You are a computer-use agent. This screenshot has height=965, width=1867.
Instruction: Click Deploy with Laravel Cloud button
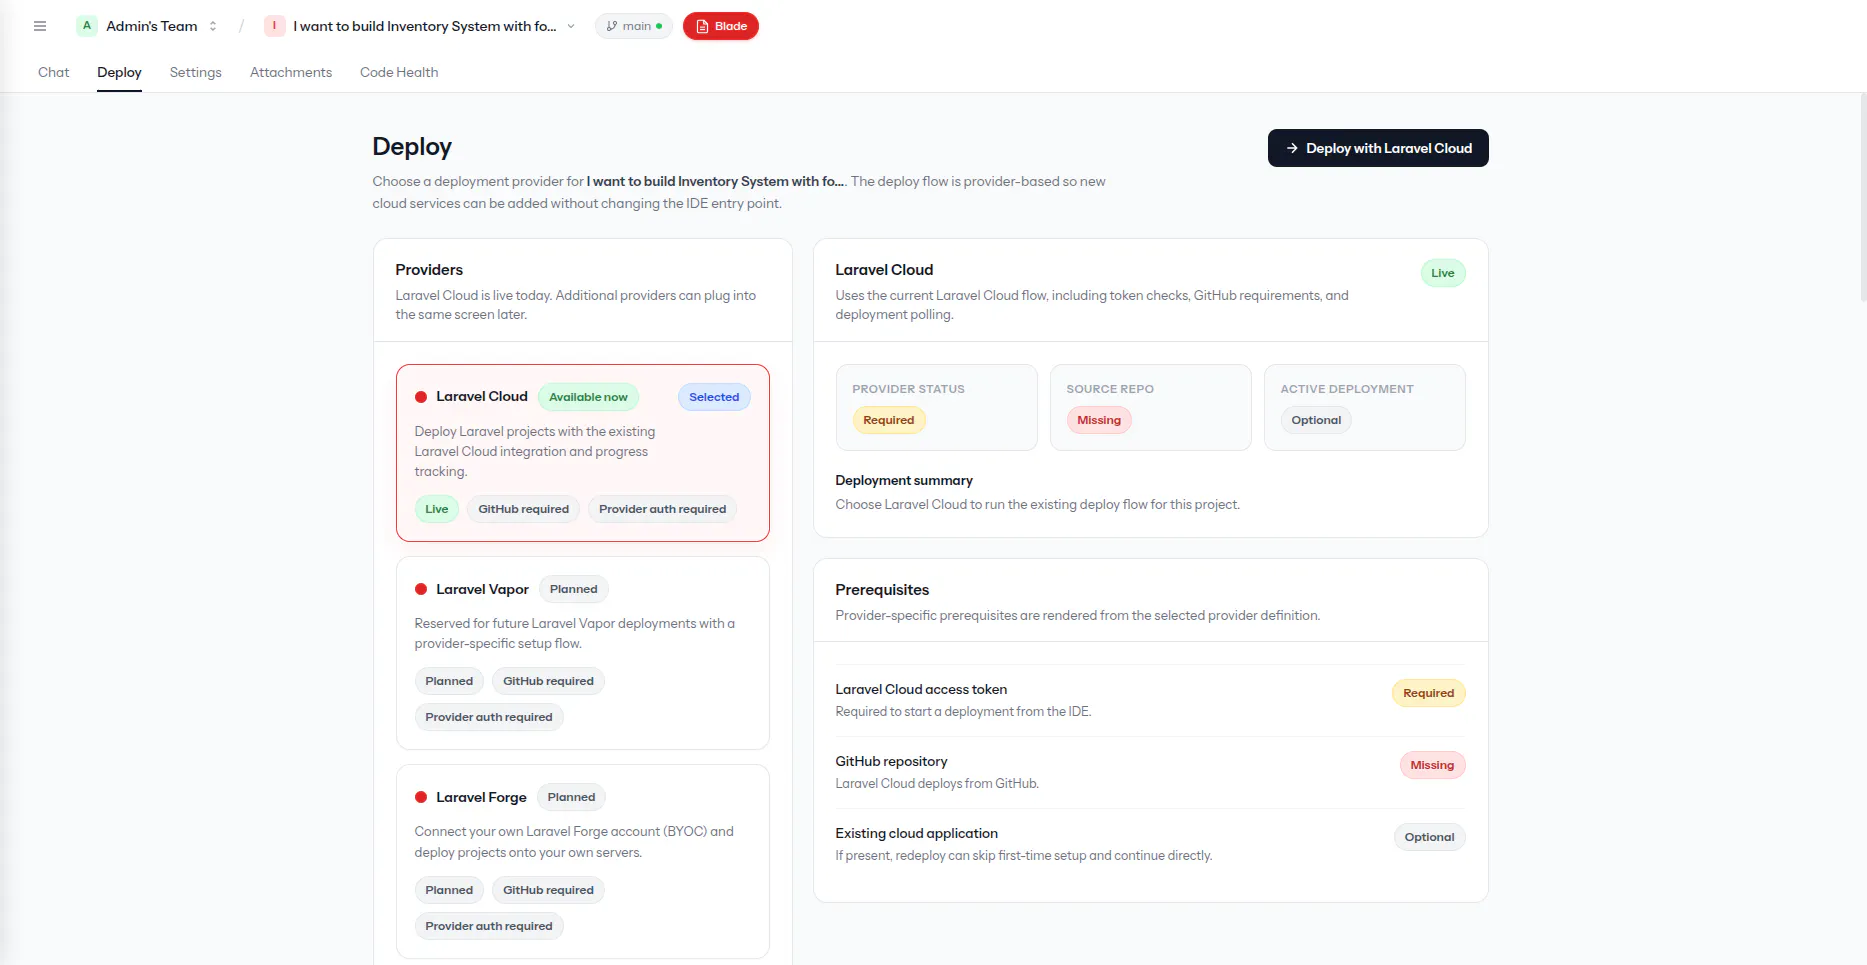tap(1378, 148)
